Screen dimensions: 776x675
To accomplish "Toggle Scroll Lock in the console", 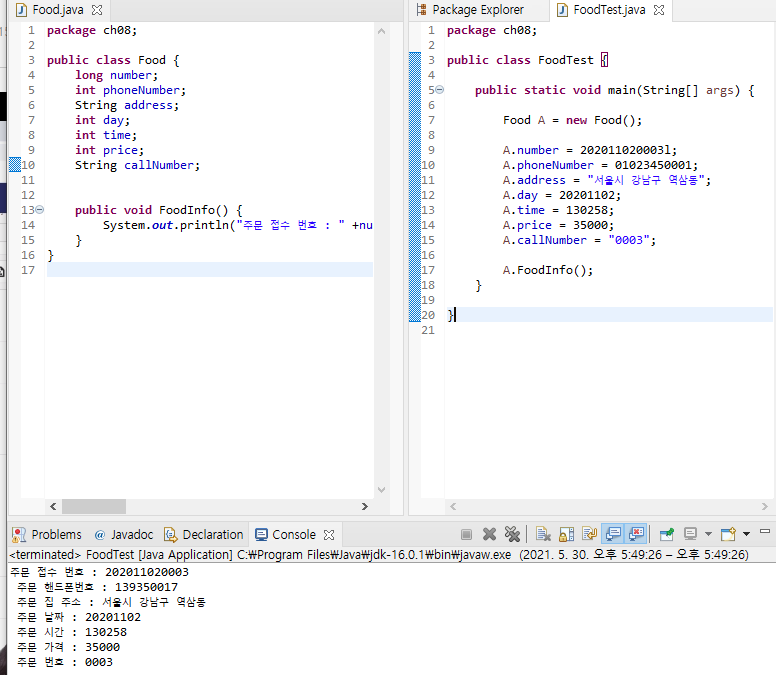I will [x=566, y=534].
